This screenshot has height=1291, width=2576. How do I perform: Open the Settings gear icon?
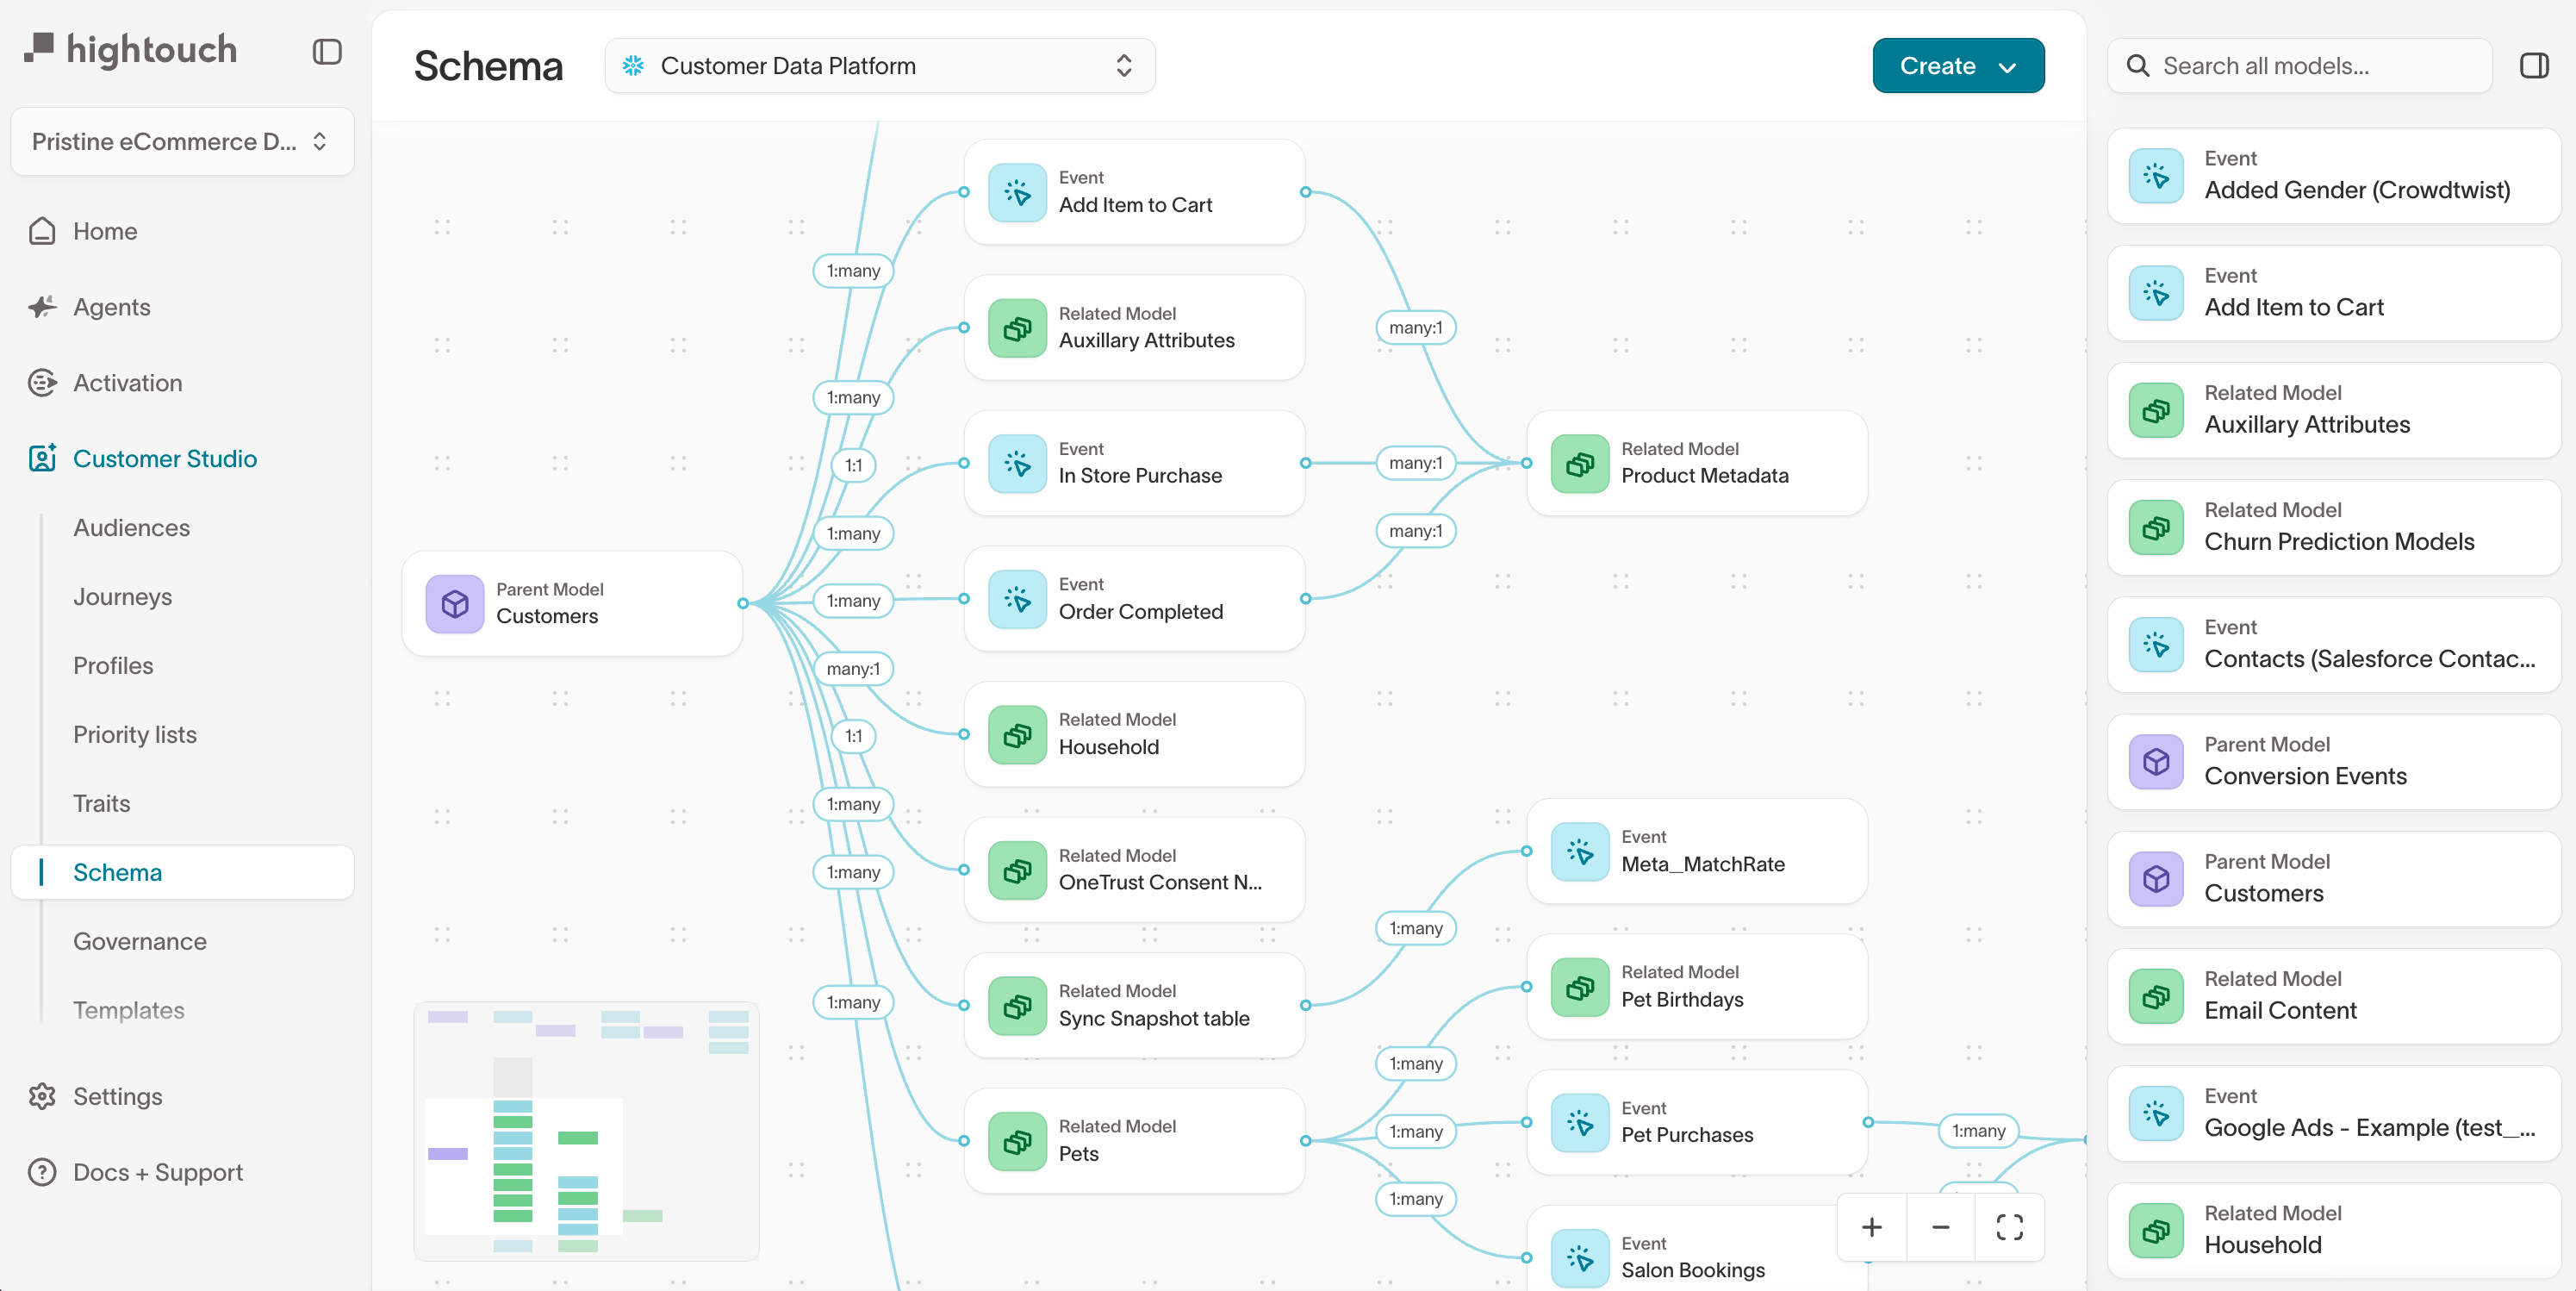(42, 1096)
